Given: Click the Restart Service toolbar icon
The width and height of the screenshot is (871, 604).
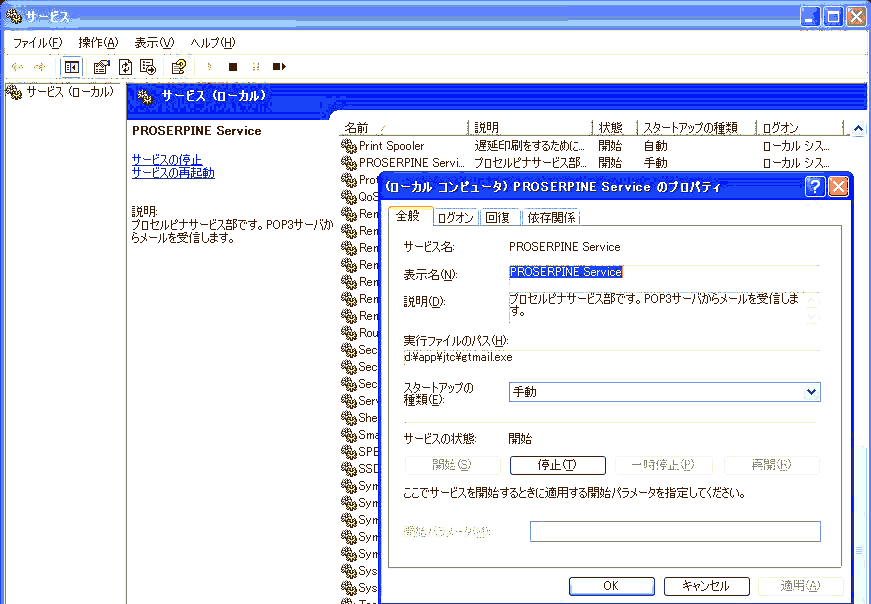Looking at the screenshot, I should (279, 67).
